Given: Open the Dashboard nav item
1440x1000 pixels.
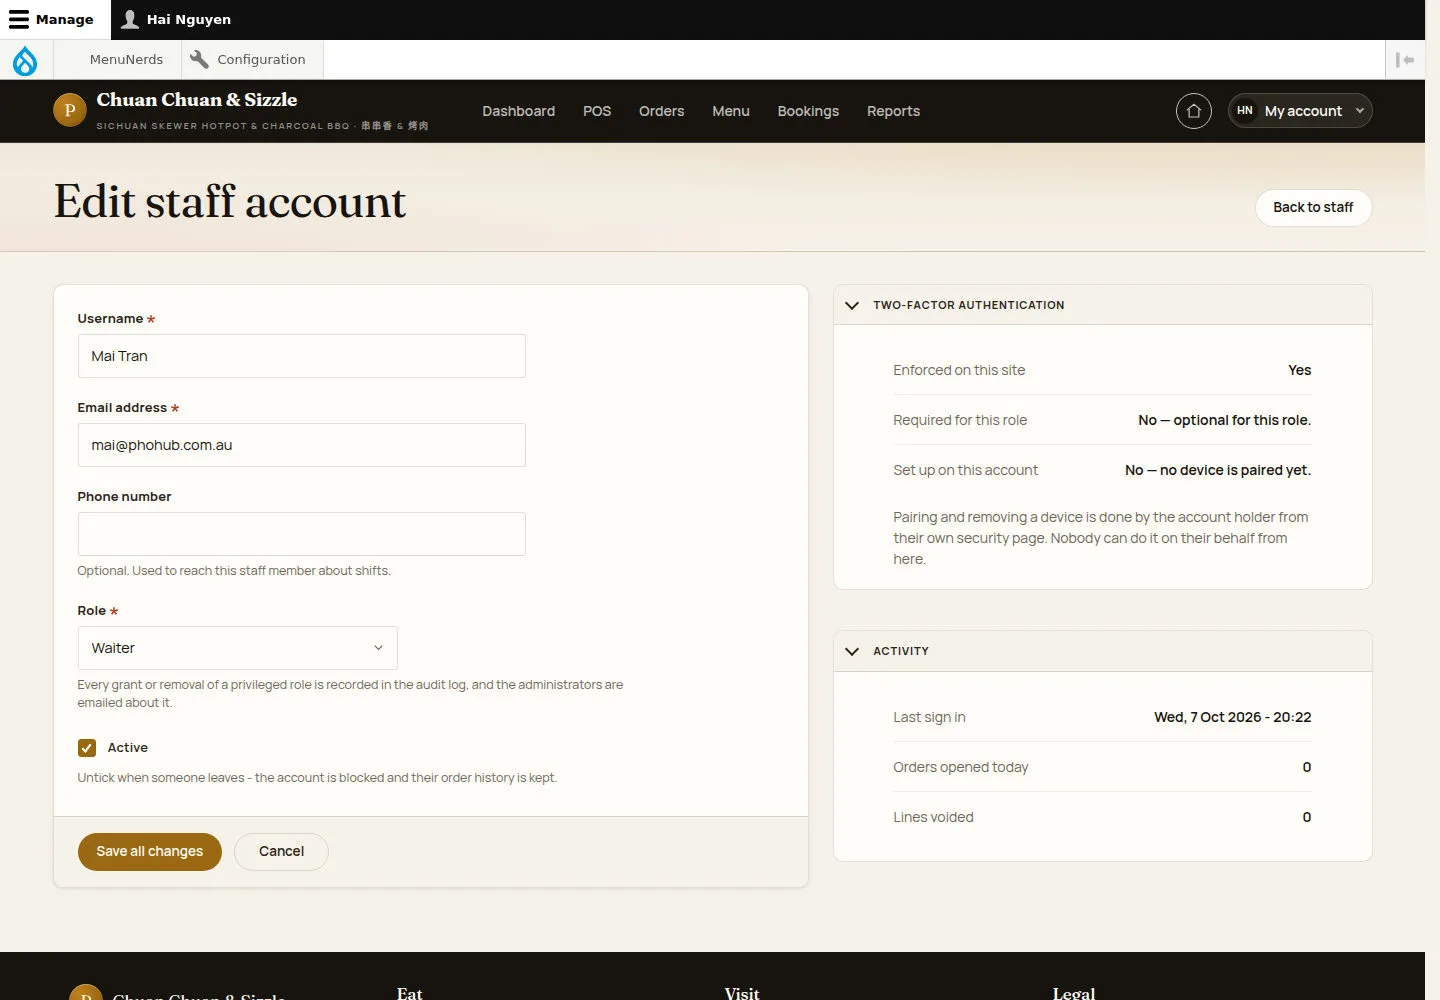Looking at the screenshot, I should 519,111.
